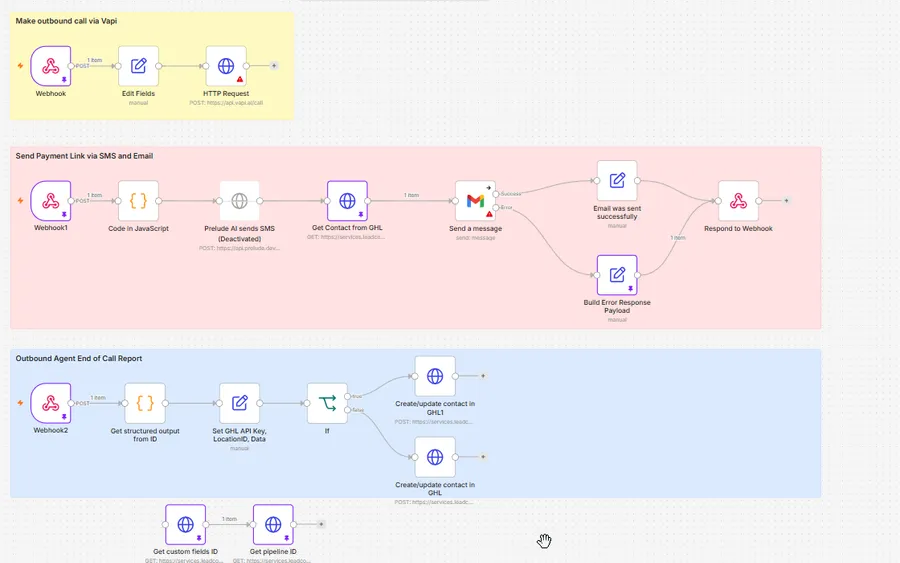
Task: Click the pin icon on Build Error Response Payload
Action: coord(631,289)
